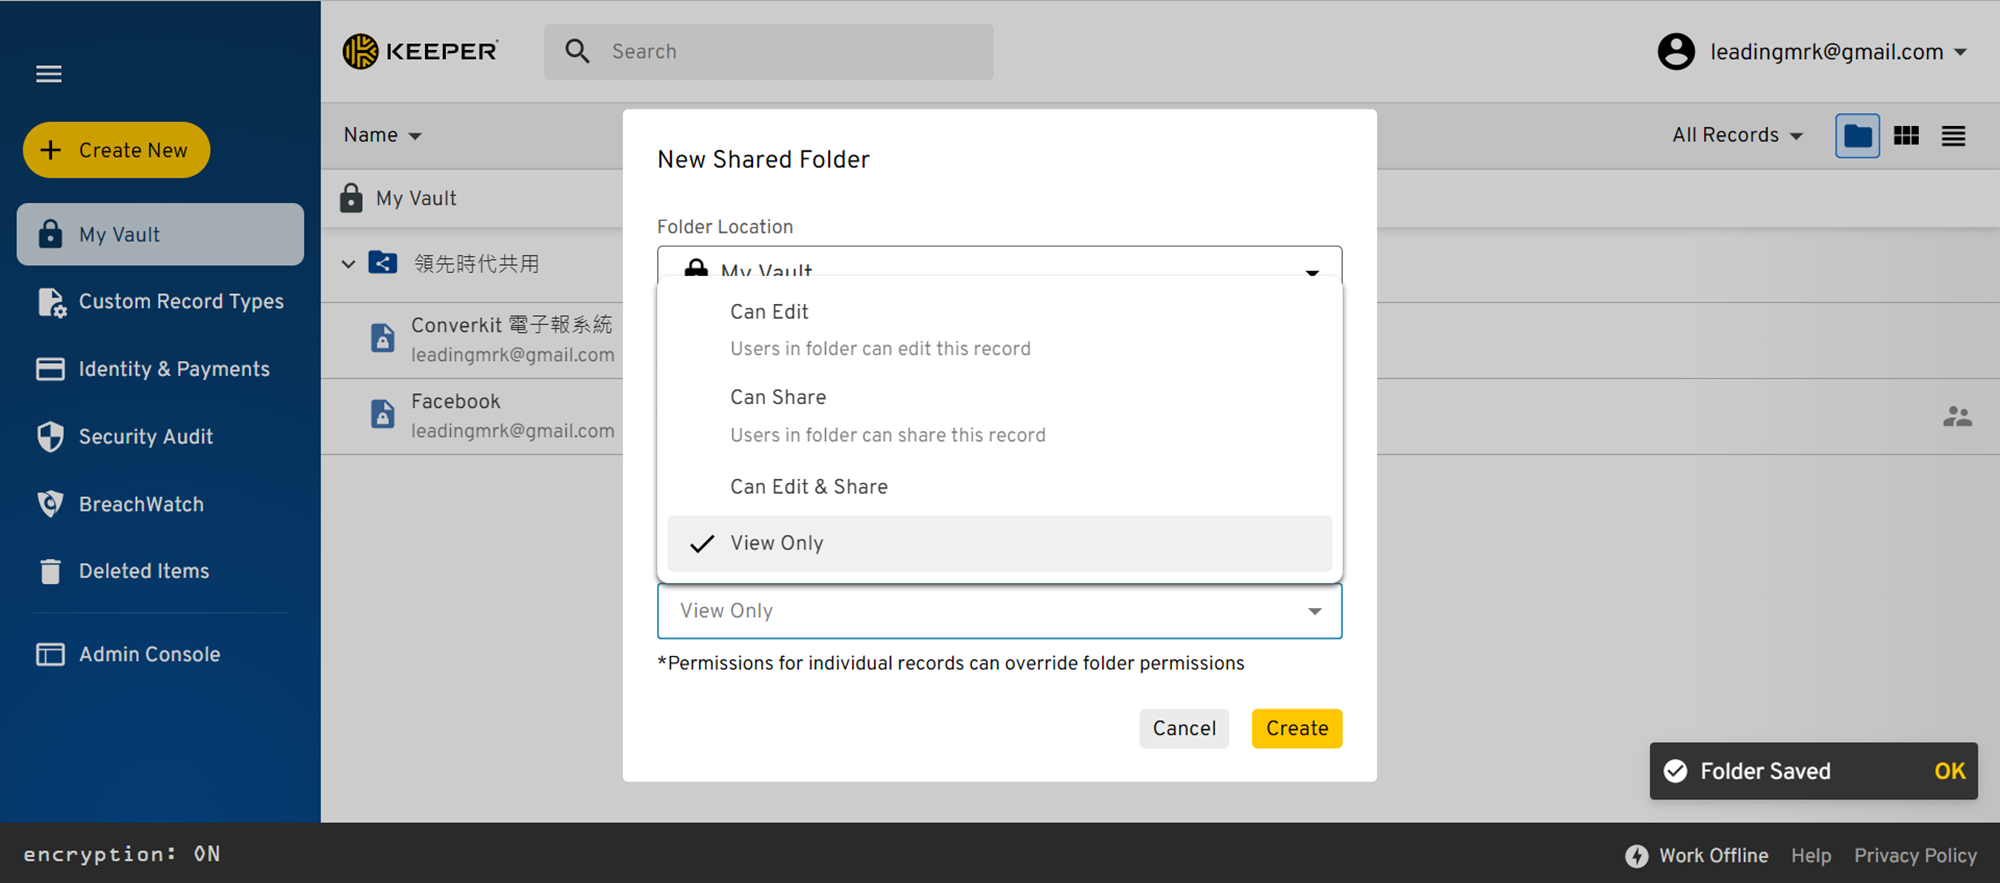Click the Cancel button

(x=1184, y=728)
